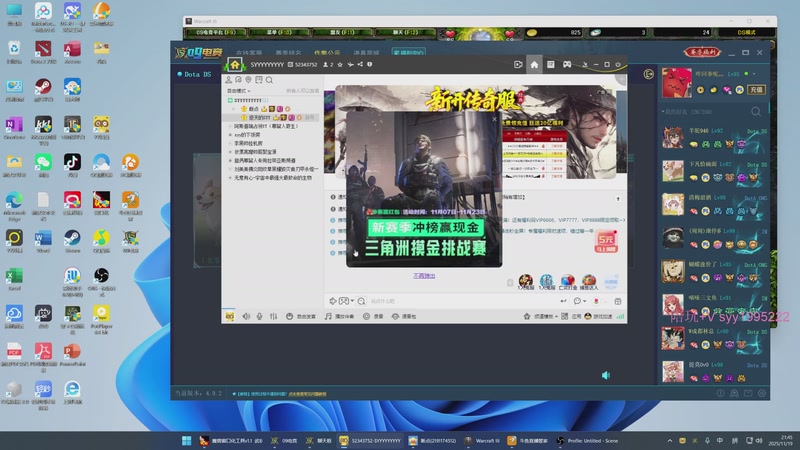Screen dimensions: 800x450
Task: Click the airplane icon in channel header
Action: click(x=351, y=65)
